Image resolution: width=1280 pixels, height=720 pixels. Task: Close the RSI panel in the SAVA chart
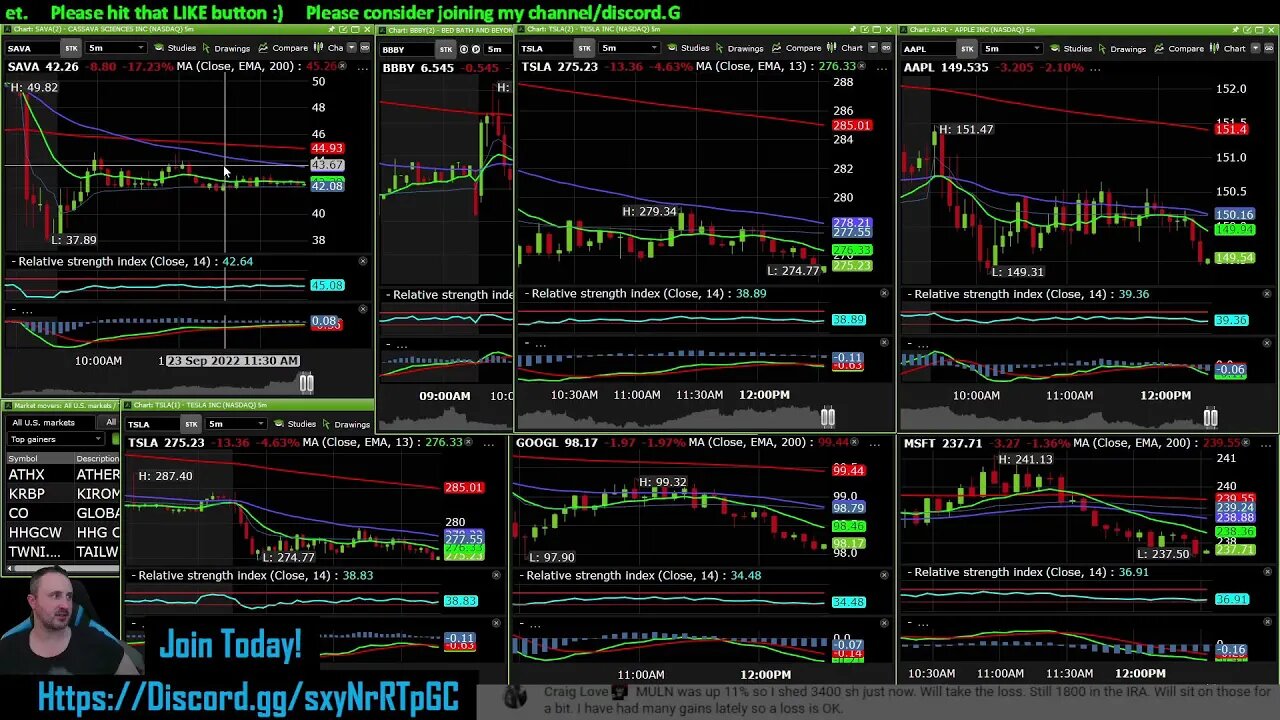[x=362, y=261]
